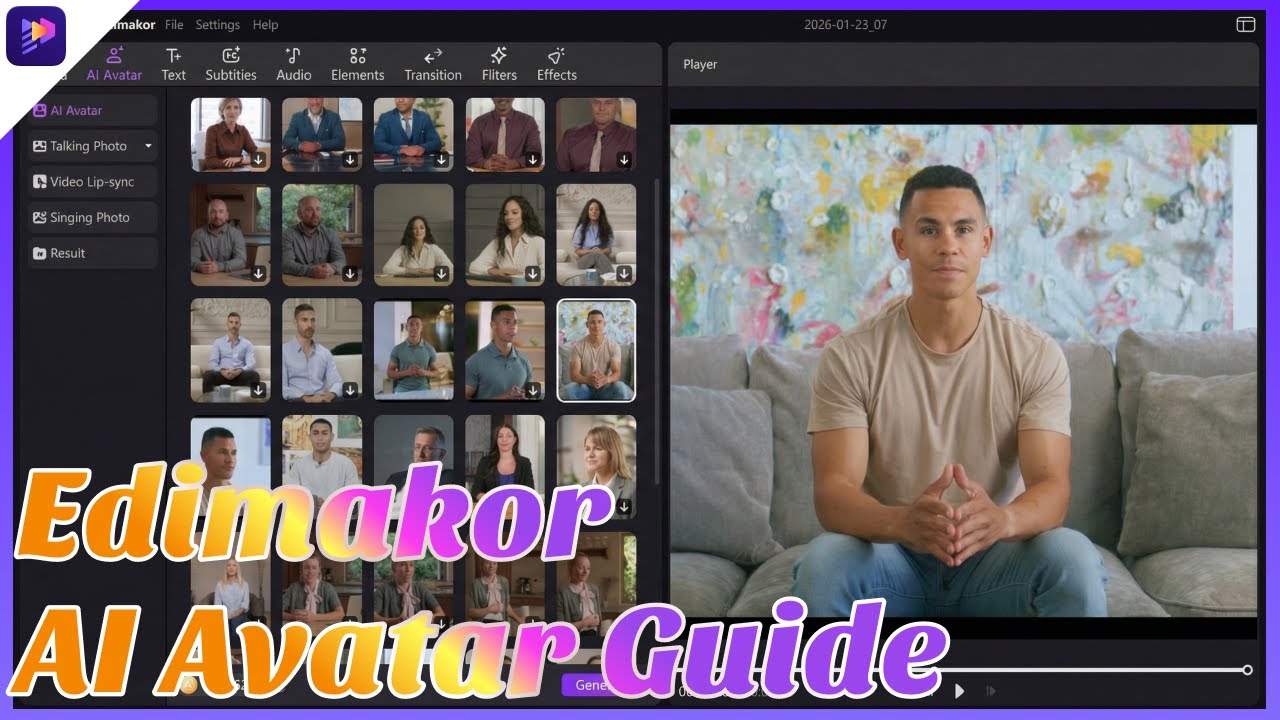Open the Filters tool tab

click(499, 64)
